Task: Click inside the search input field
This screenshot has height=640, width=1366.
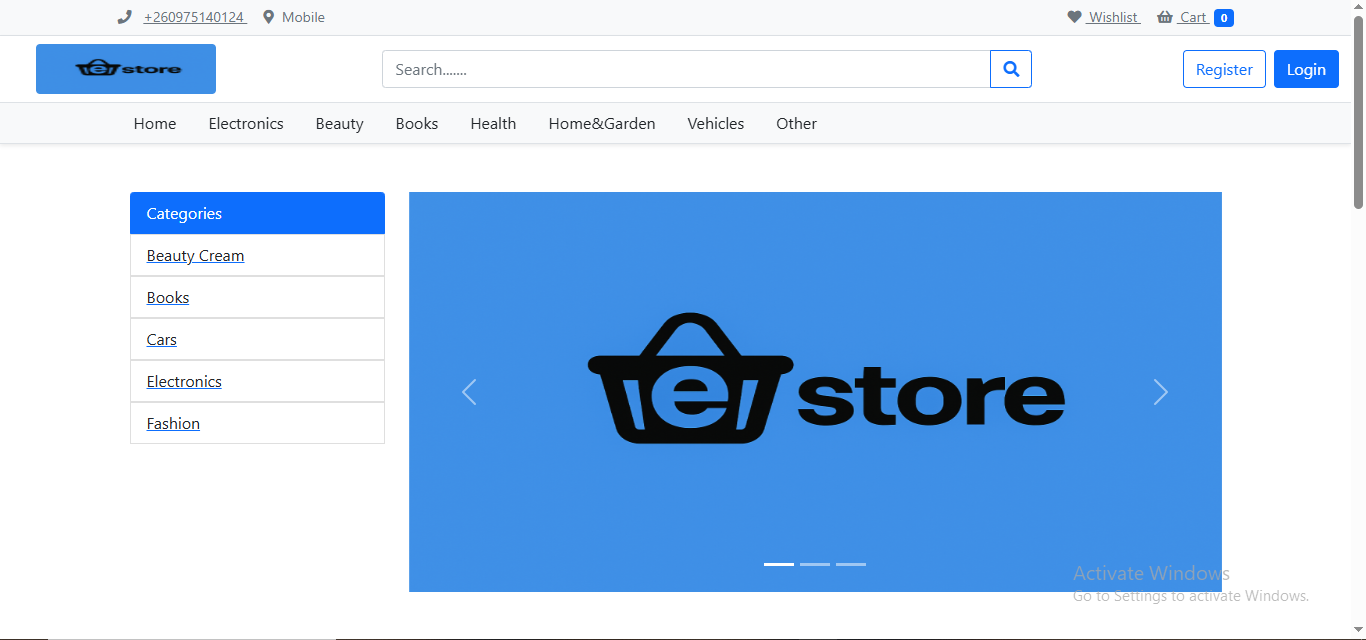Action: [x=686, y=68]
